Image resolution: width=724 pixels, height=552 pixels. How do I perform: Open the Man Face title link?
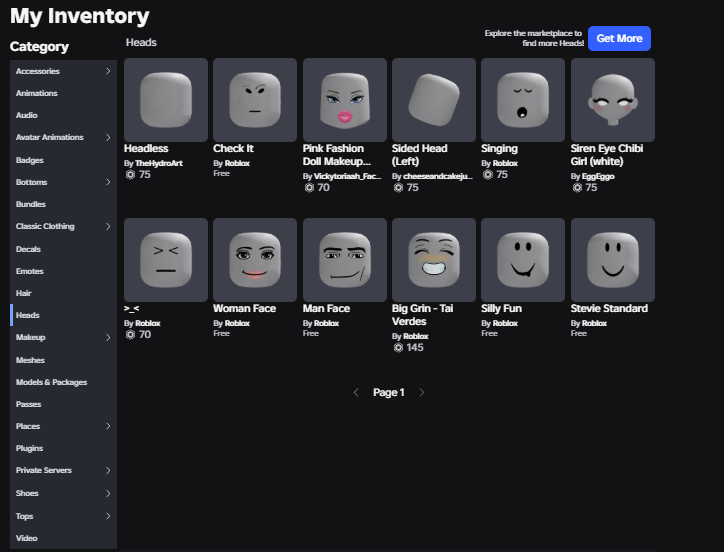326,308
